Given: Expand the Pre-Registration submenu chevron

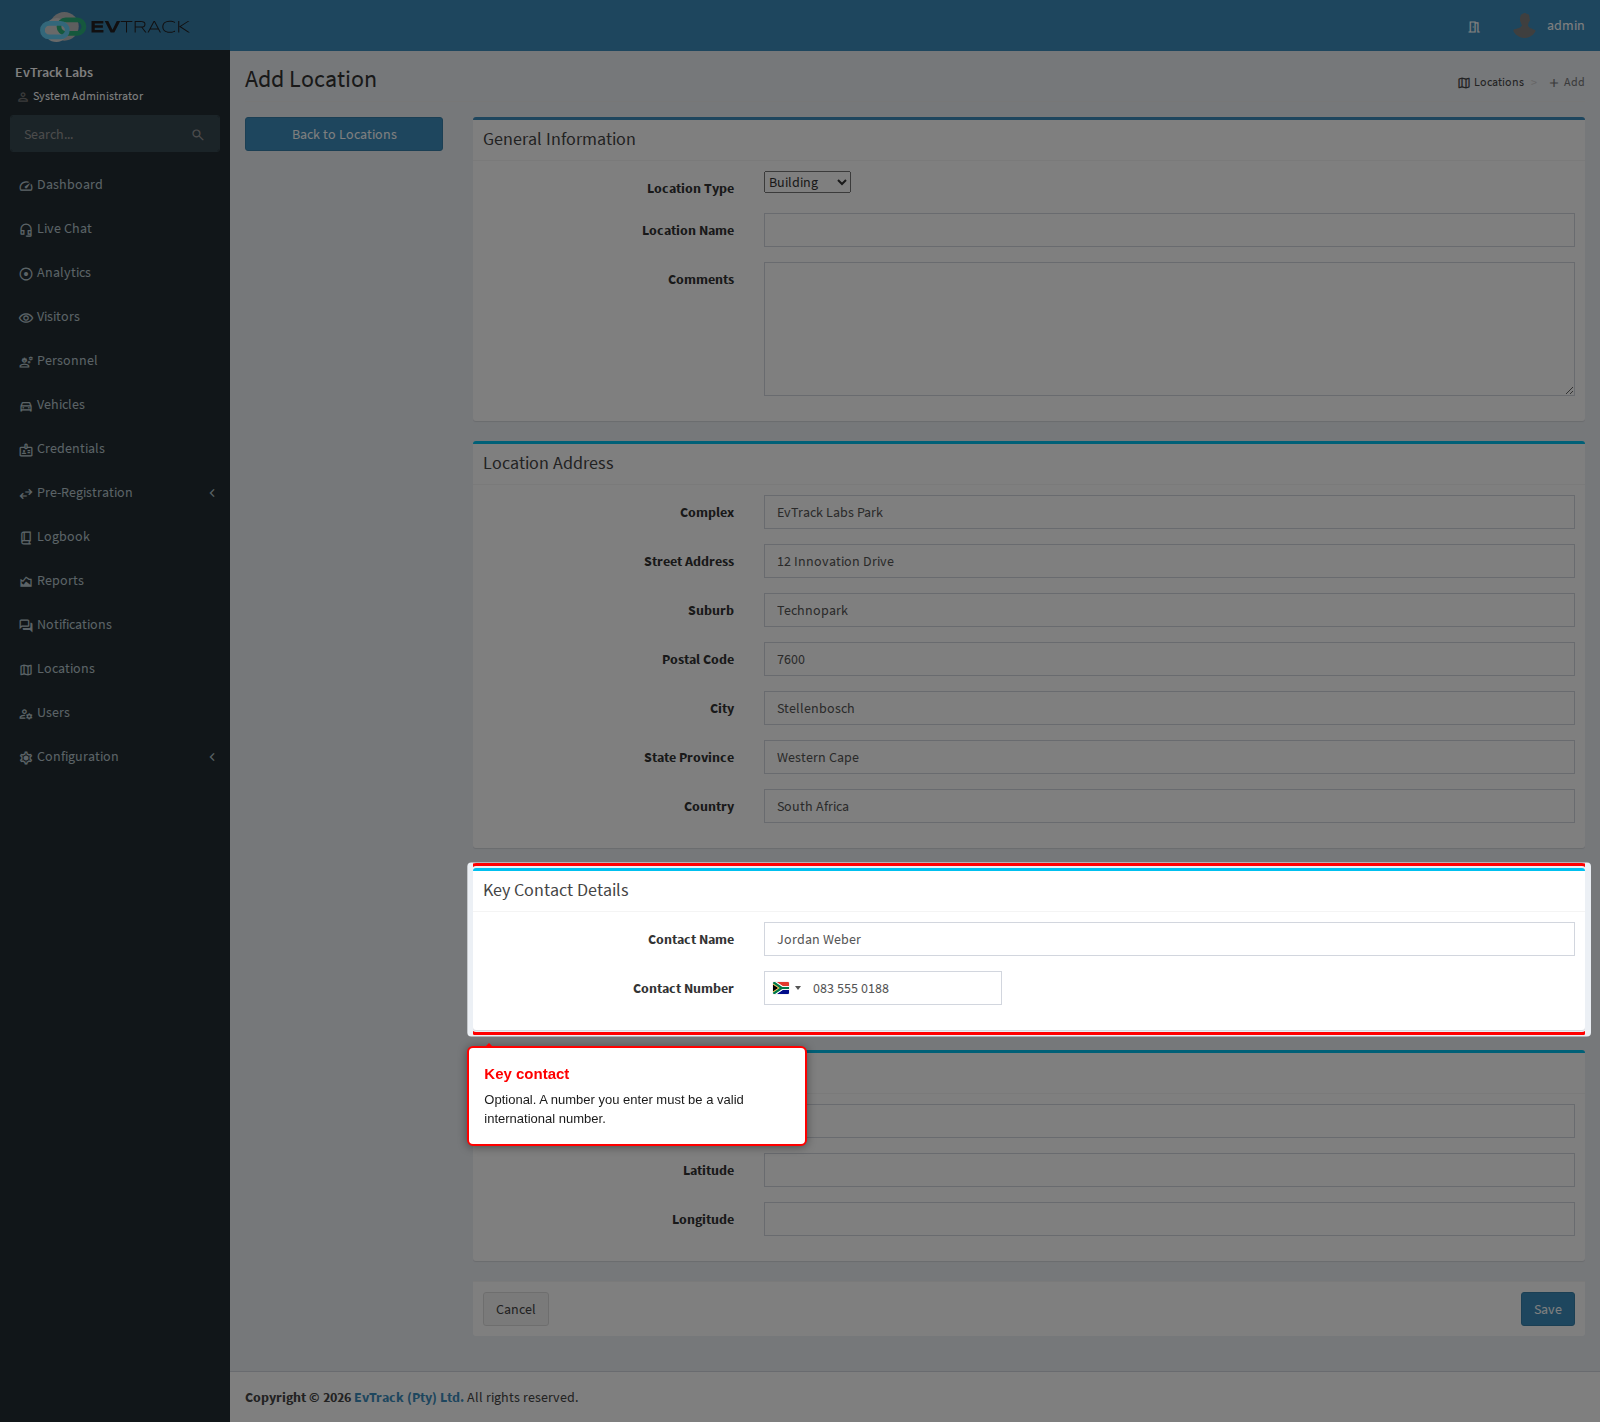Looking at the screenshot, I should 212,493.
